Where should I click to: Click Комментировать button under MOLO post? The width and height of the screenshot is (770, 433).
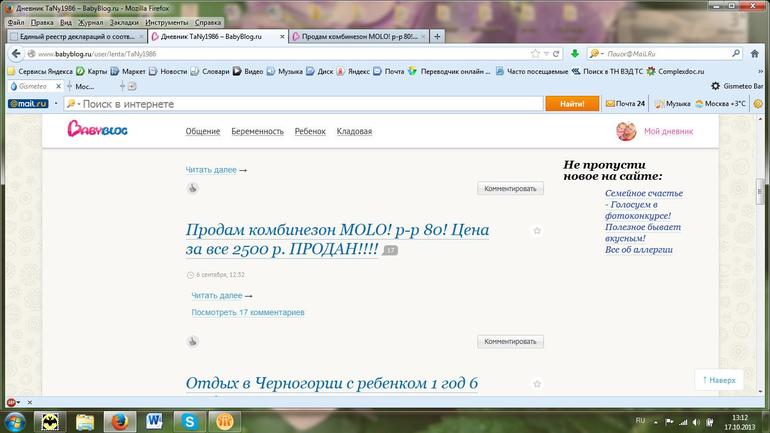[510, 341]
